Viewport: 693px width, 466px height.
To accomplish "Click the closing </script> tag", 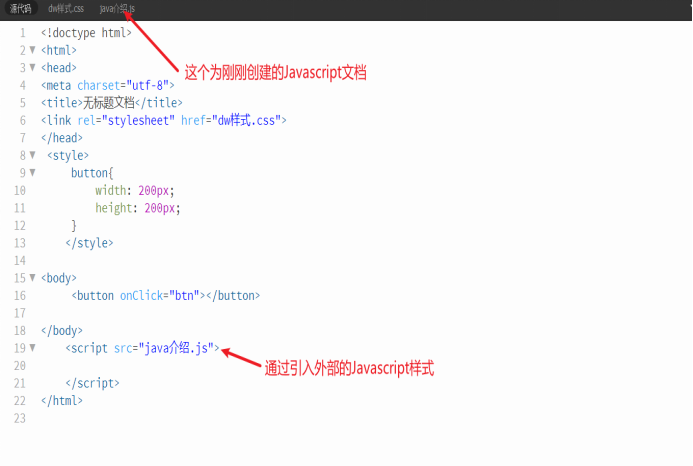I will pyautogui.click(x=92, y=383).
